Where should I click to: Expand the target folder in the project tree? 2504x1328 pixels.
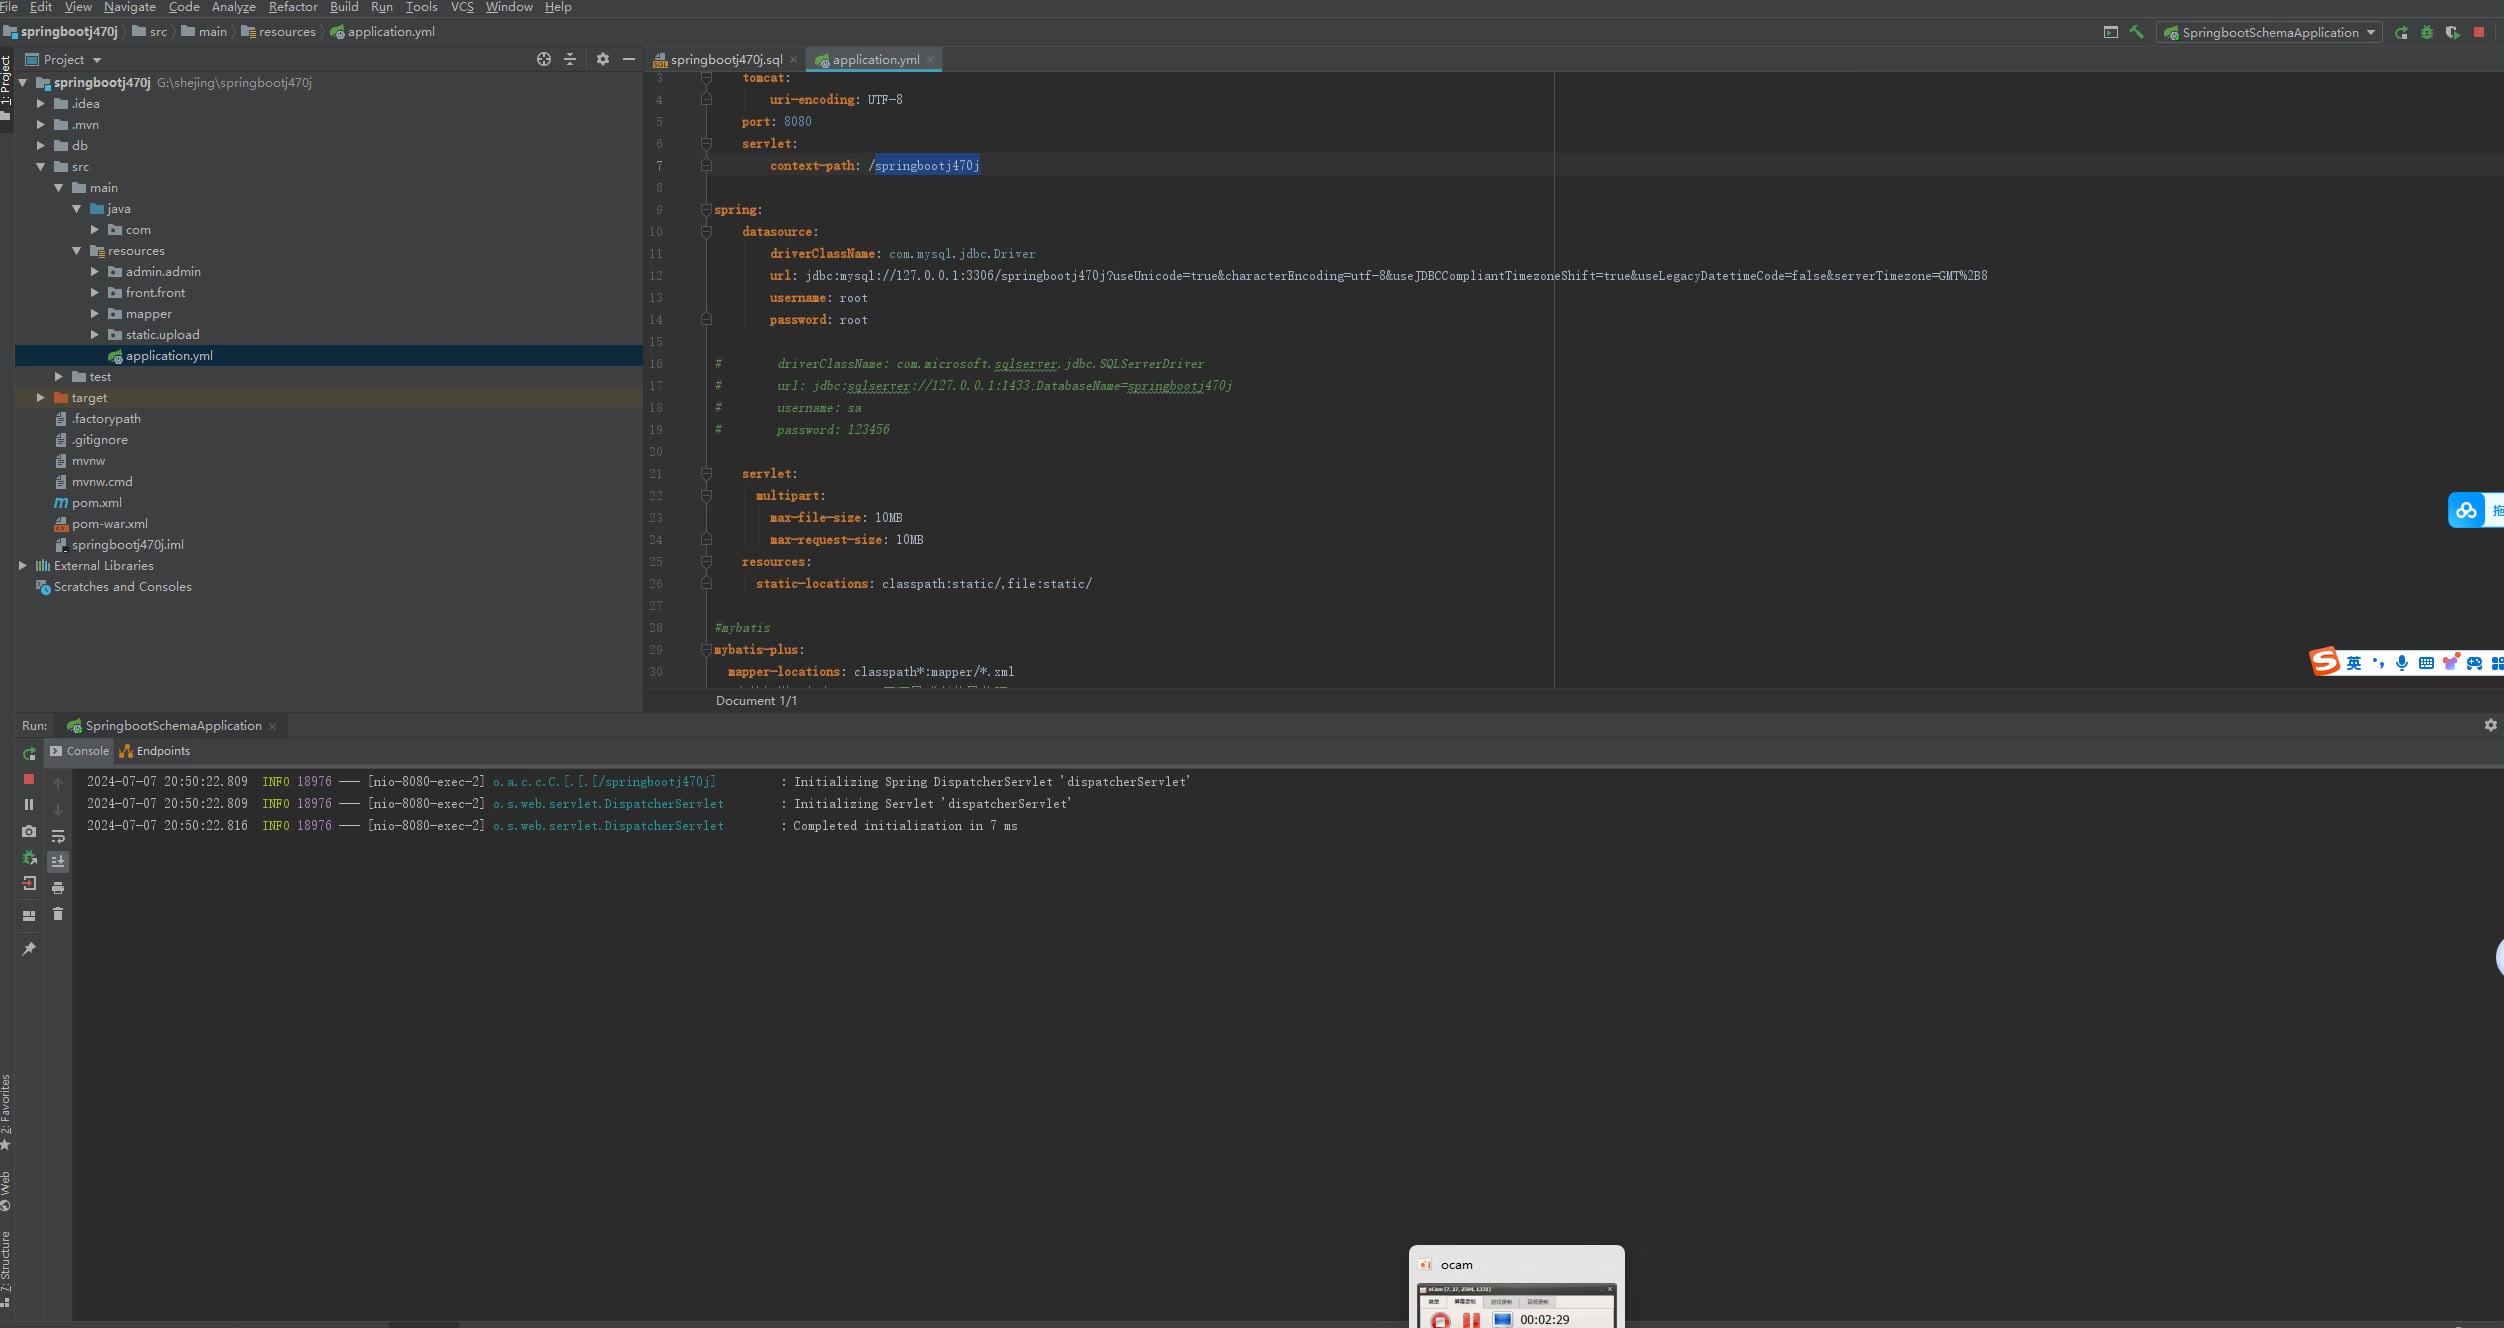pyautogui.click(x=41, y=398)
